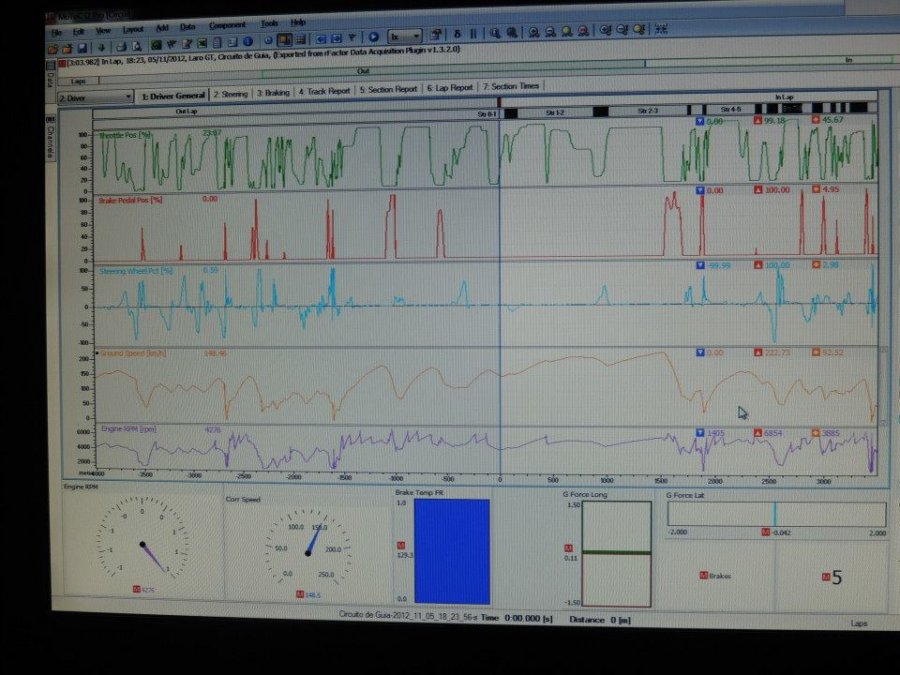
Task: Click the delta symbol icon
Action: tap(457, 34)
